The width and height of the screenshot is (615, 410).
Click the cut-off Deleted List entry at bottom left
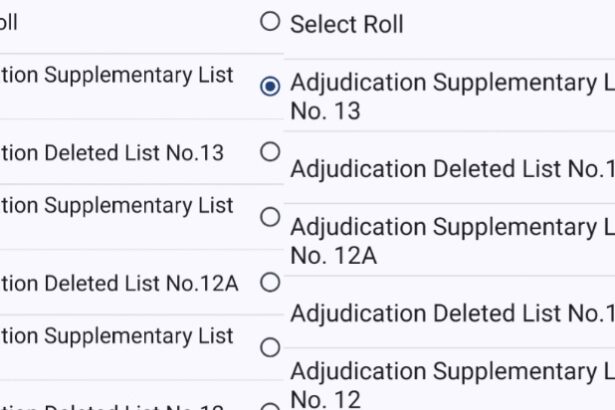[x=112, y=404]
